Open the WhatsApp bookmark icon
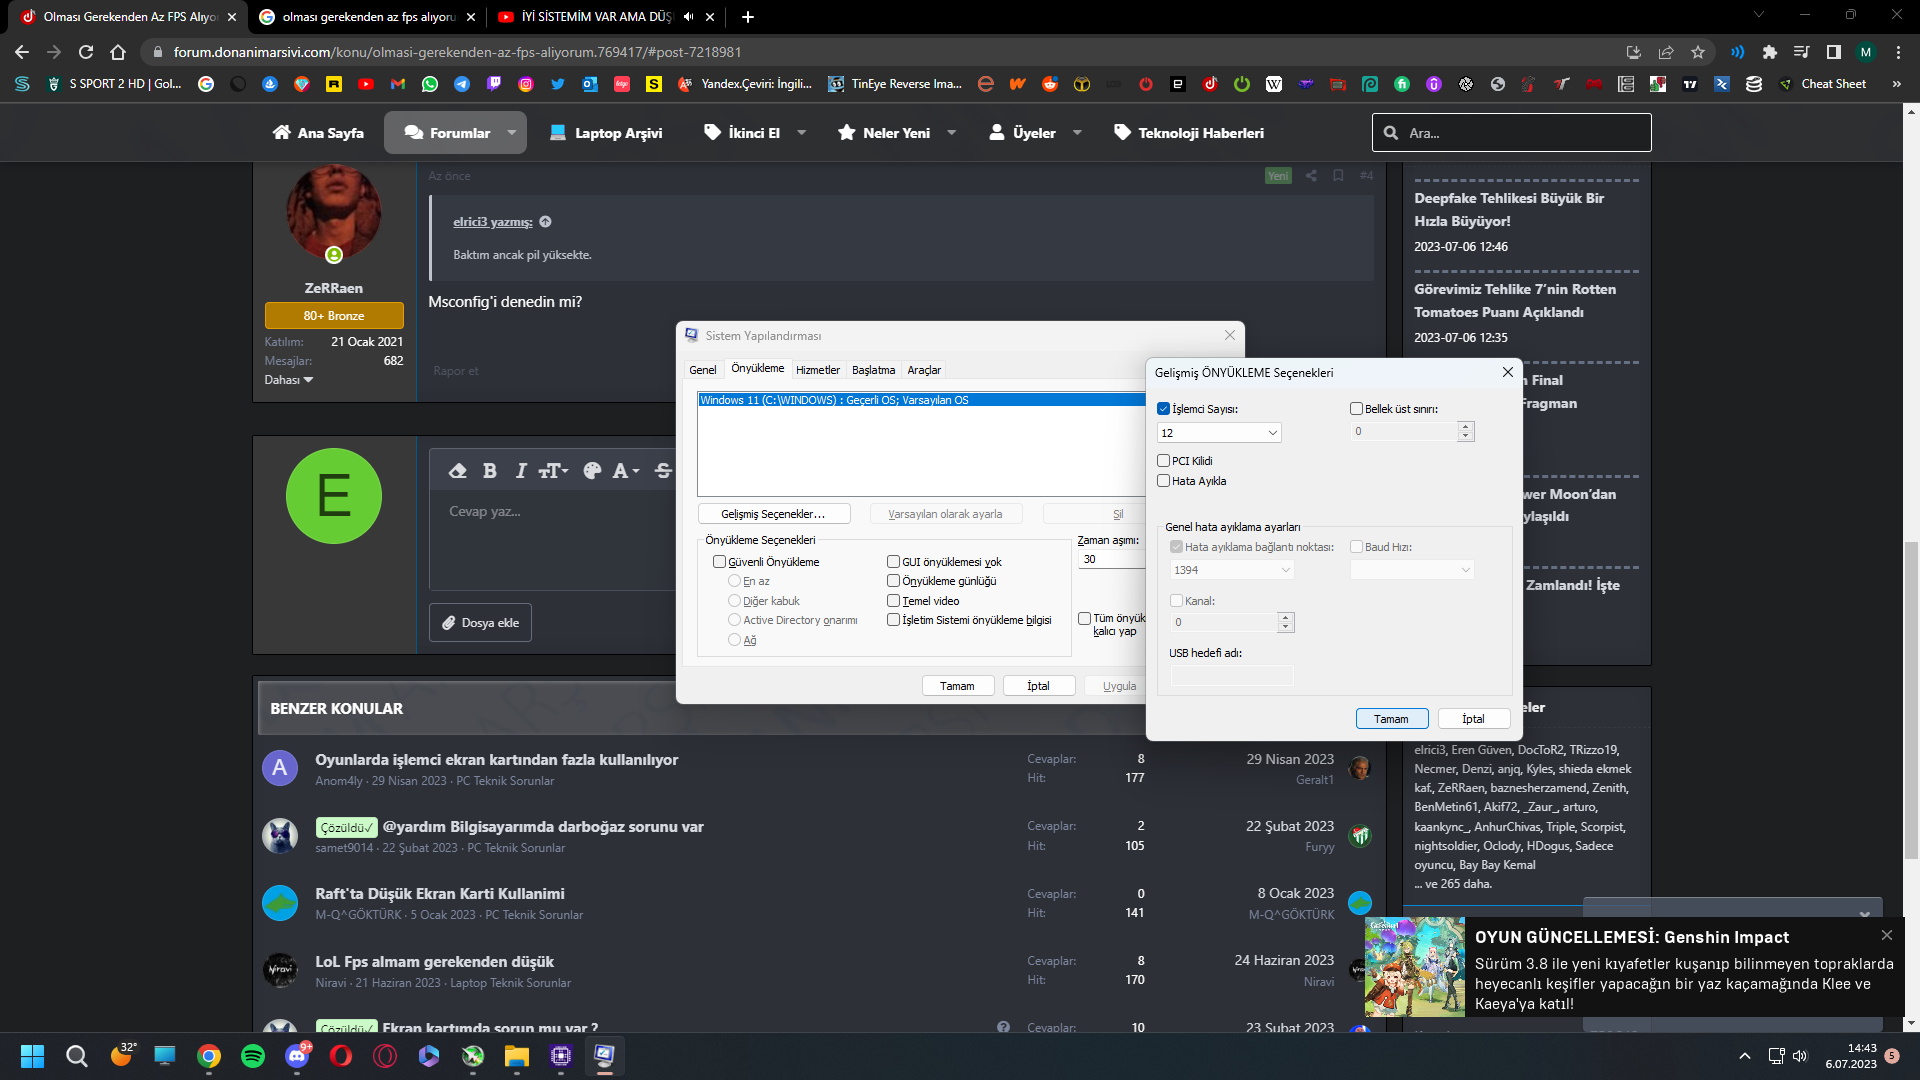Screen dimensions: 1920x1080 (x=430, y=84)
